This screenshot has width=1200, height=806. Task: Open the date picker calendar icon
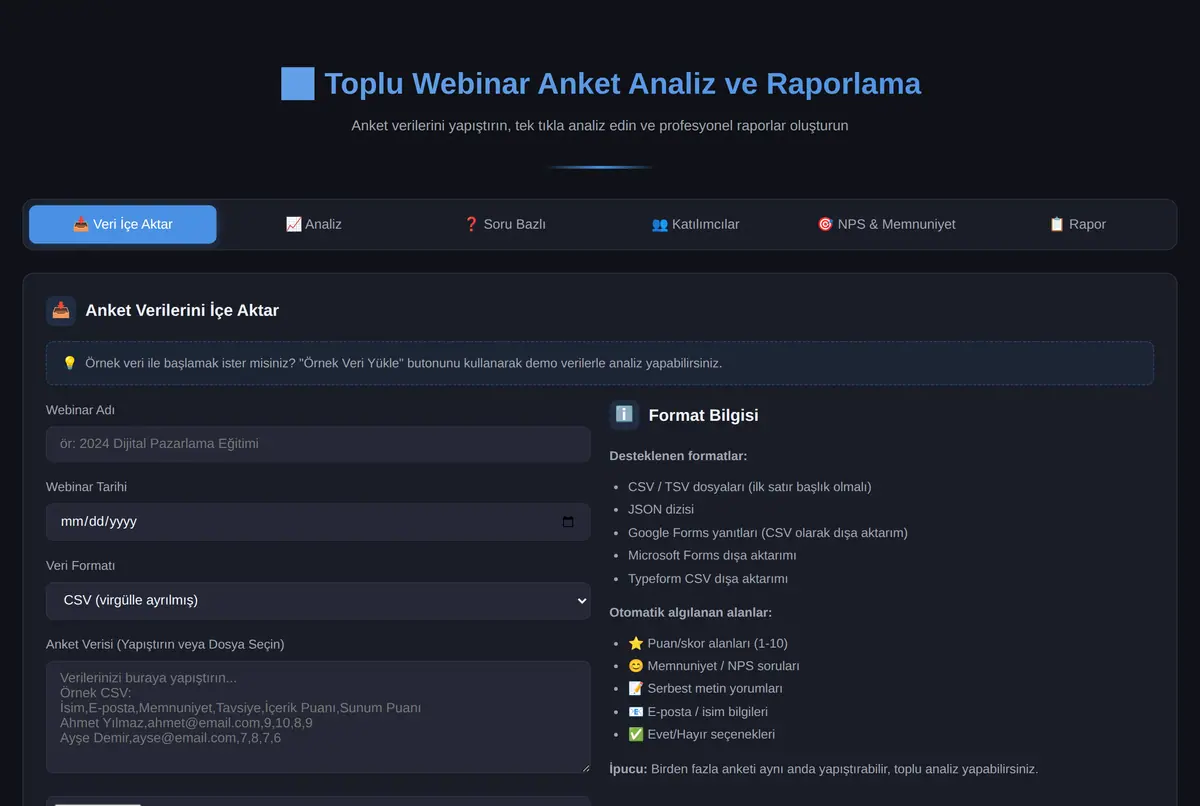[568, 522]
